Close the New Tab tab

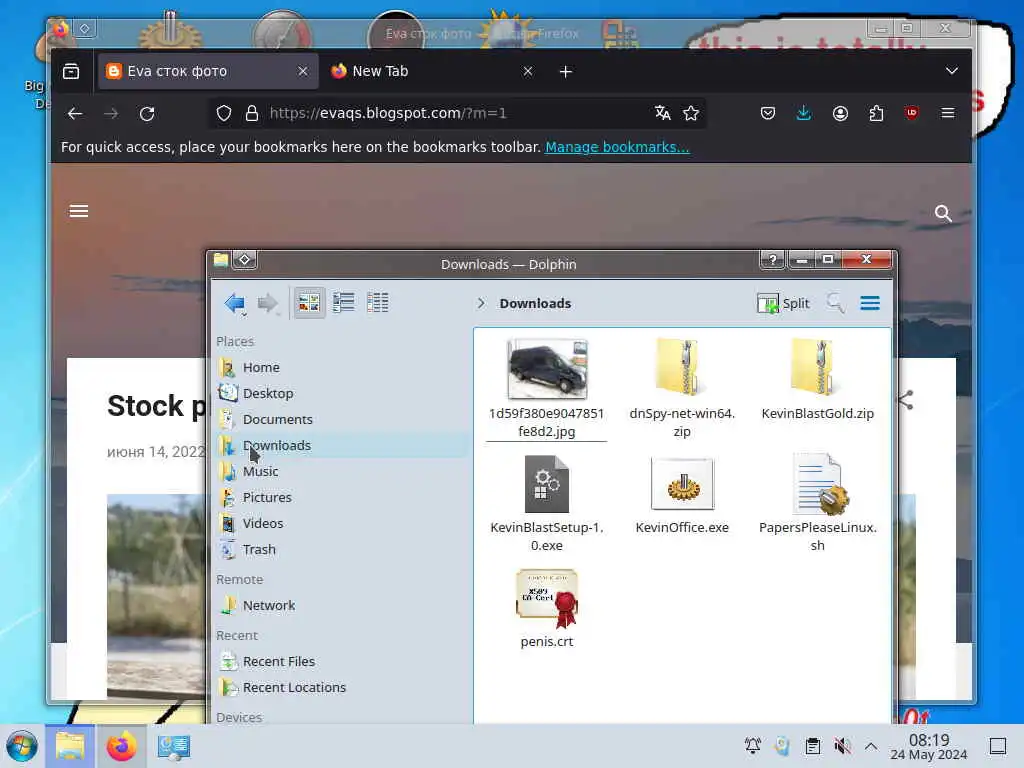coord(528,71)
